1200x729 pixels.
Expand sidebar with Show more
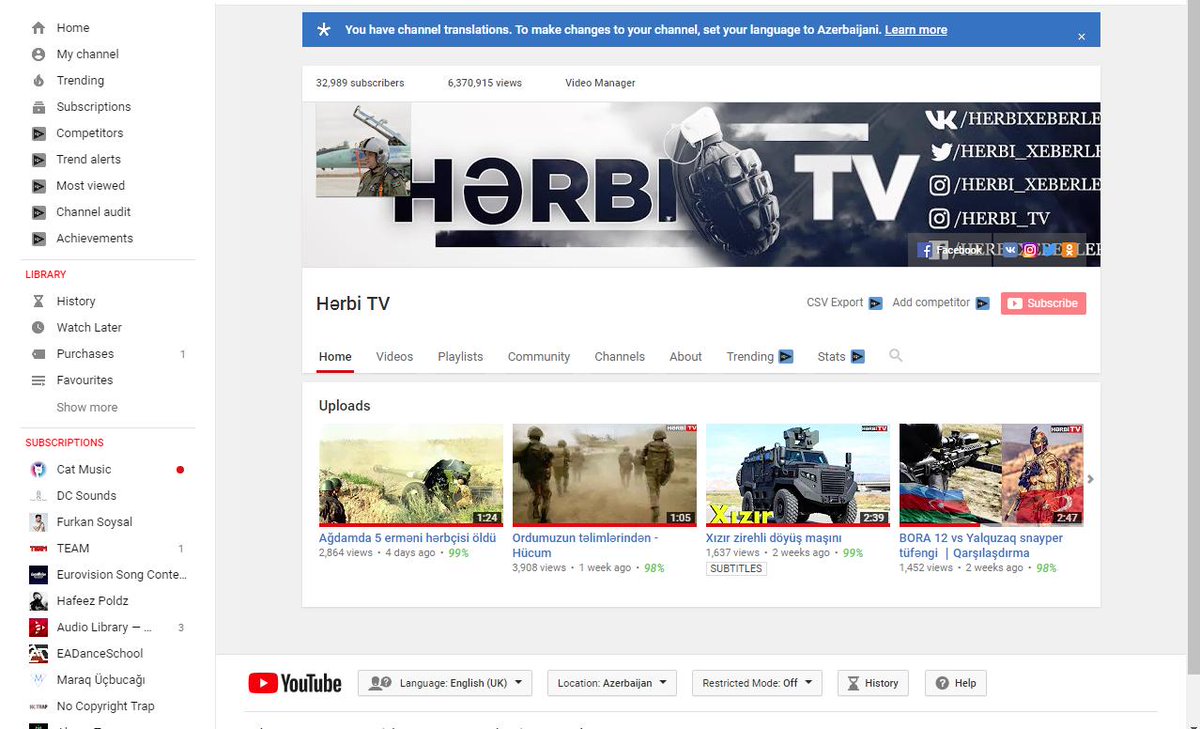pos(87,407)
